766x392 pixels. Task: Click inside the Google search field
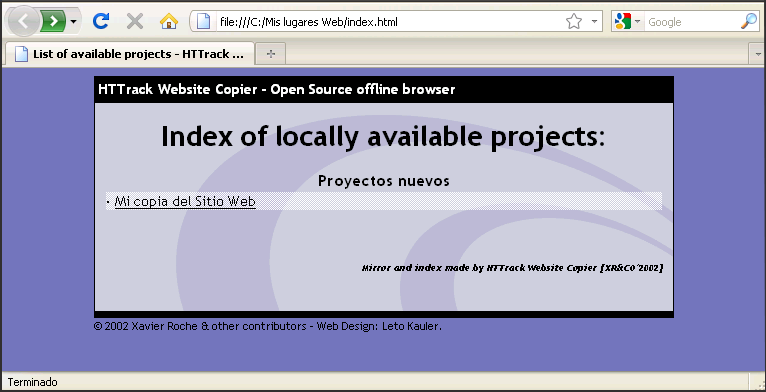691,22
